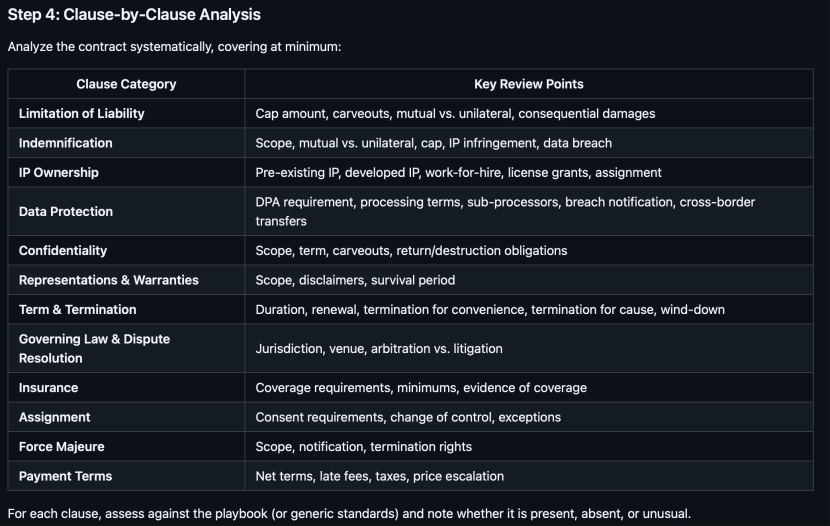Click the Payment Terms cell
Image resolution: width=830 pixels, height=526 pixels.
pyautogui.click(x=66, y=476)
